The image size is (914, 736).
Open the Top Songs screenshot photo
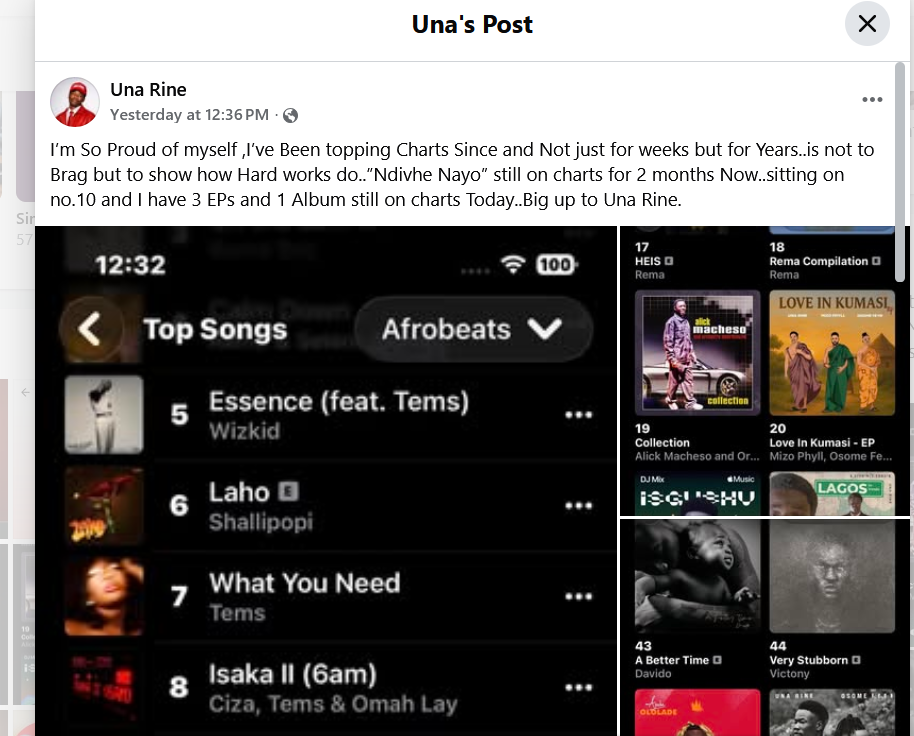(326, 481)
